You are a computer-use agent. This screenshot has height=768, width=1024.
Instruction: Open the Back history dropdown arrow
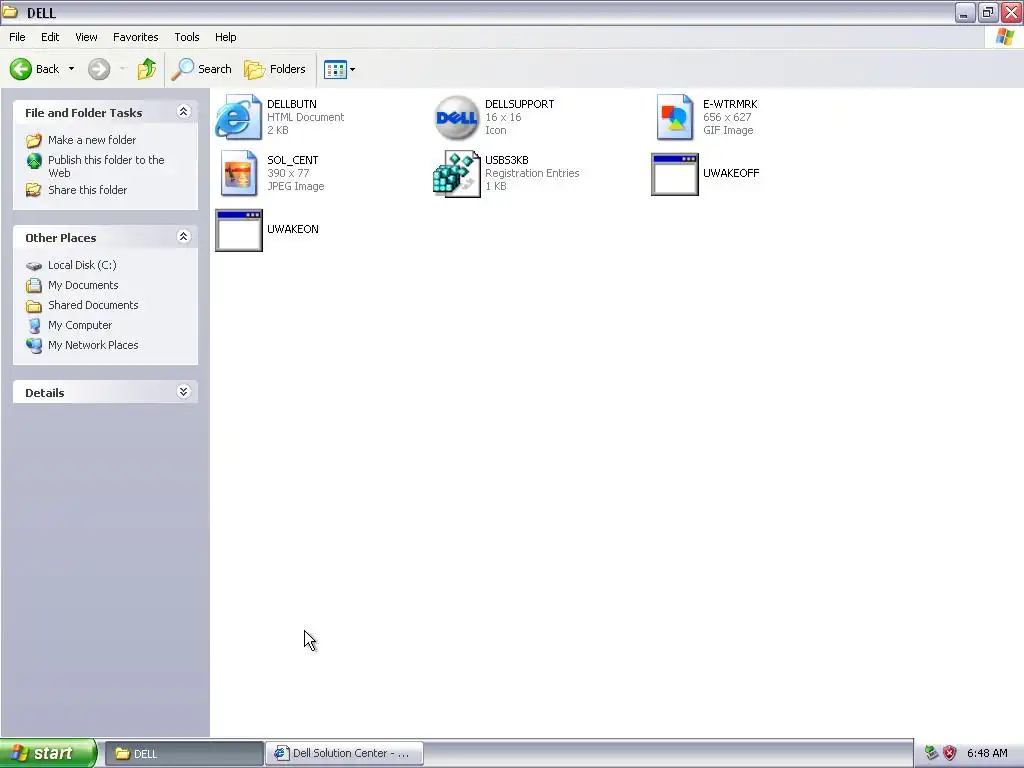click(x=71, y=69)
